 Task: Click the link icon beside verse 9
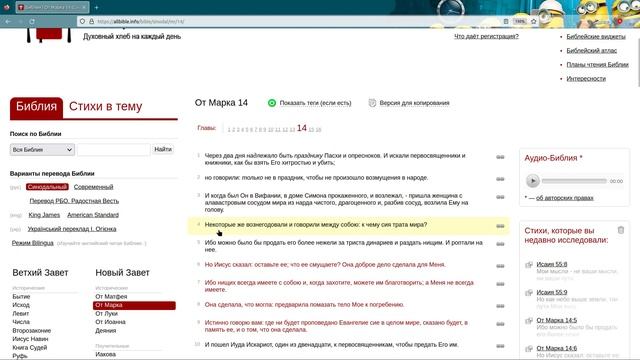tap(500, 324)
